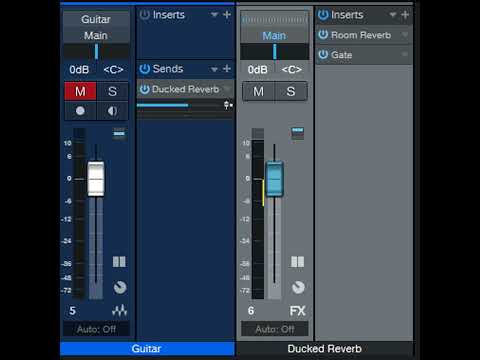Solo the Ducked Reverb channel
This screenshot has height=360, width=480.
[x=291, y=91]
